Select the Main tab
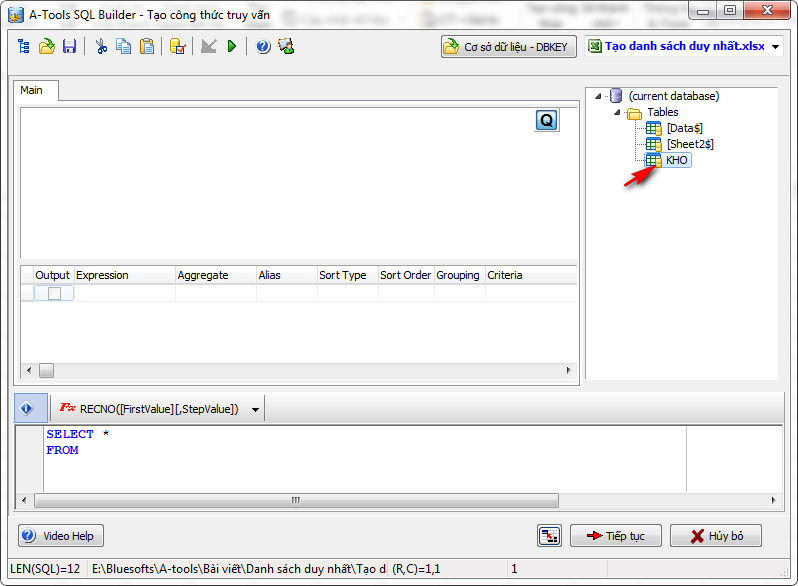This screenshot has height=586, width=798. [x=32, y=90]
